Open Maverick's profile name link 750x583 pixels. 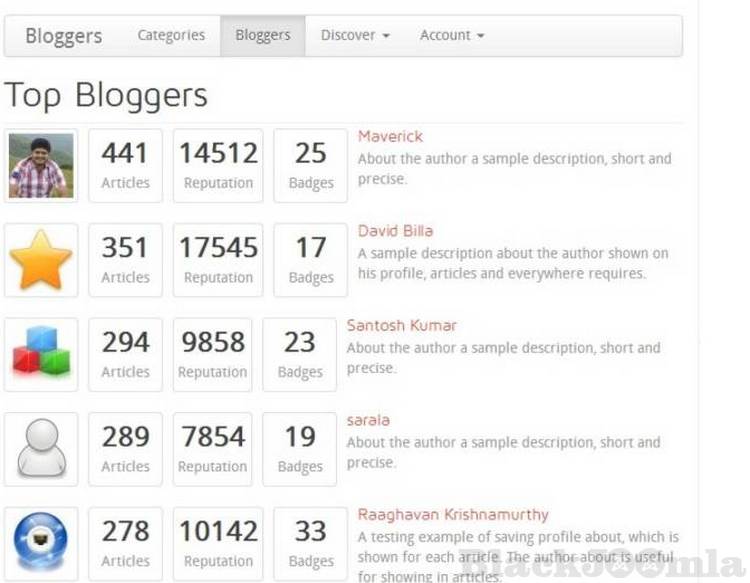click(x=390, y=136)
